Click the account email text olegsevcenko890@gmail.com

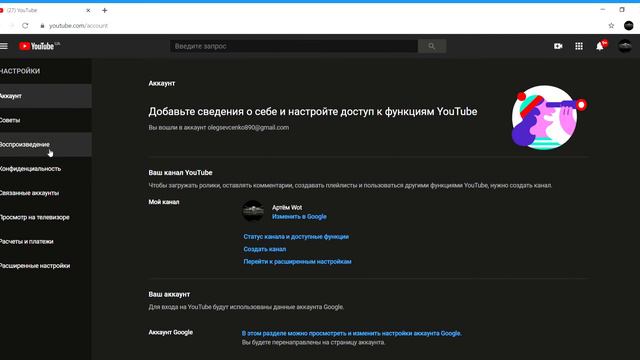[248, 127]
